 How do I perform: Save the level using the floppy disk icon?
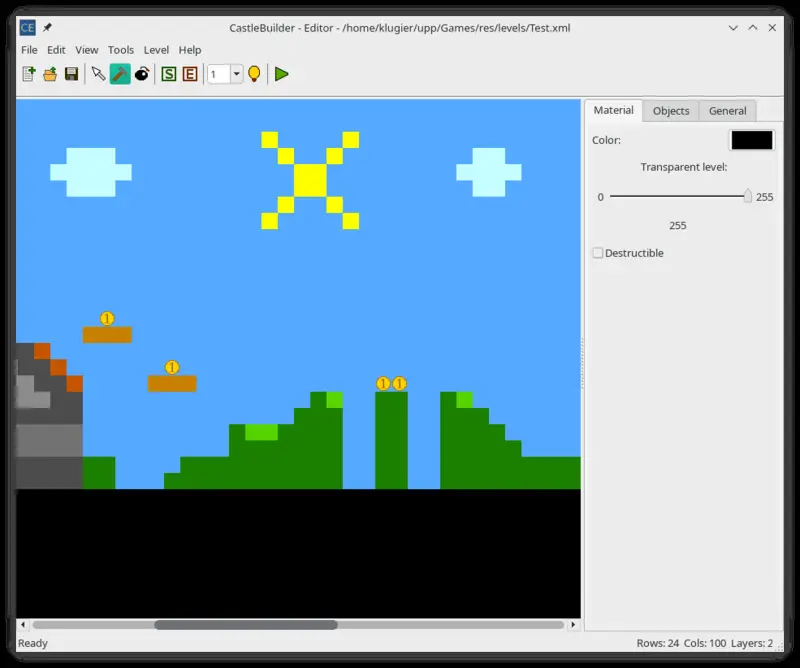(71, 74)
